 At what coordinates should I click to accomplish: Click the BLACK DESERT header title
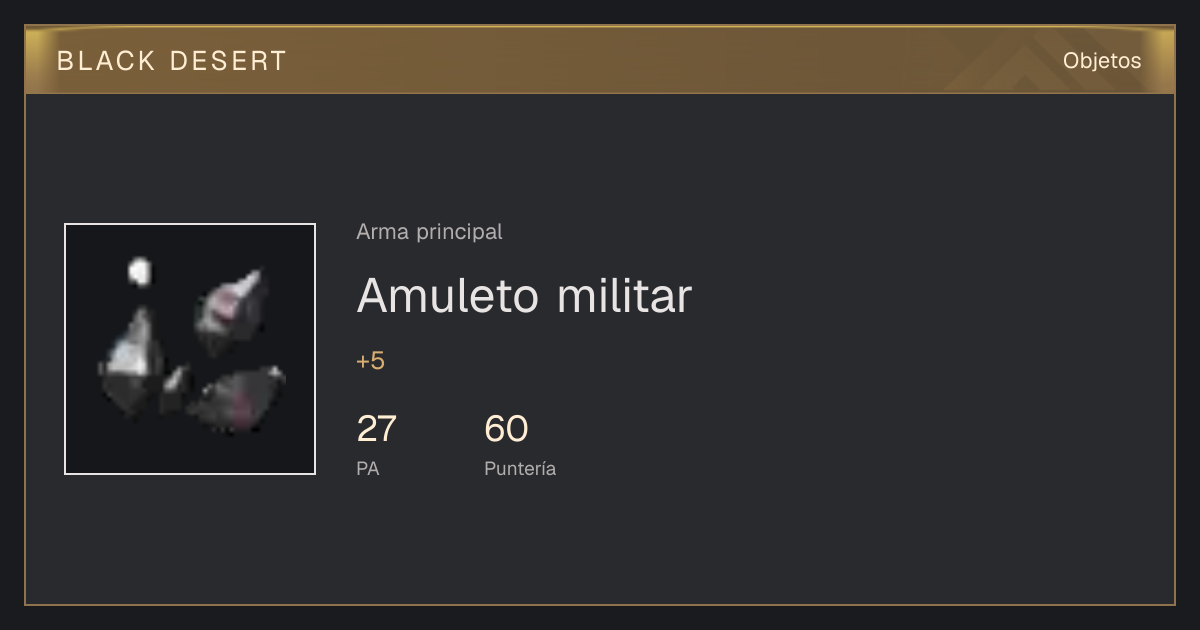171,61
